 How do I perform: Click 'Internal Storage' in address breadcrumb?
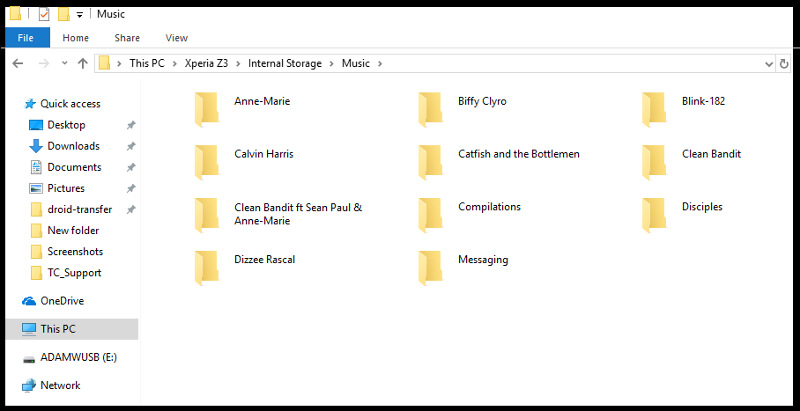285,64
